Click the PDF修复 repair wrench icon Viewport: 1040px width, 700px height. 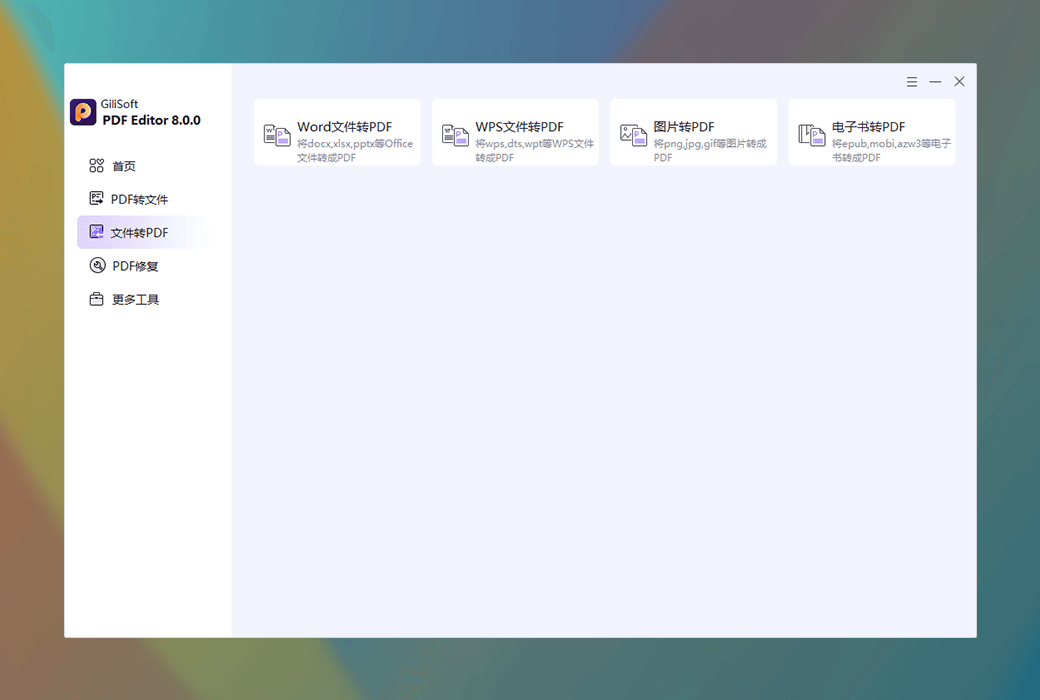[97, 265]
